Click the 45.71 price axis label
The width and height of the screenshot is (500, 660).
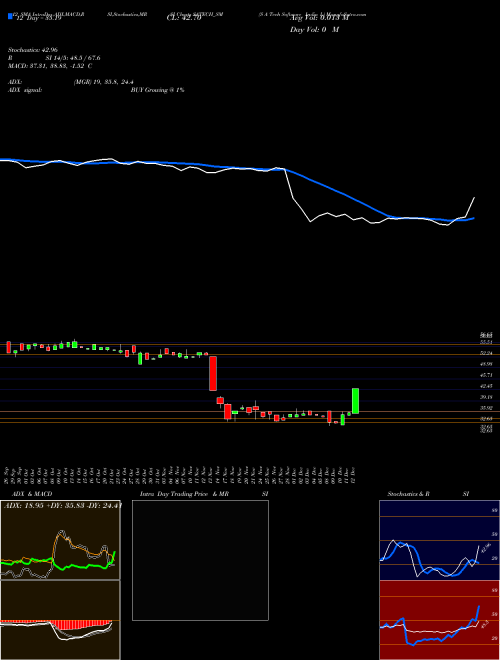(487, 375)
